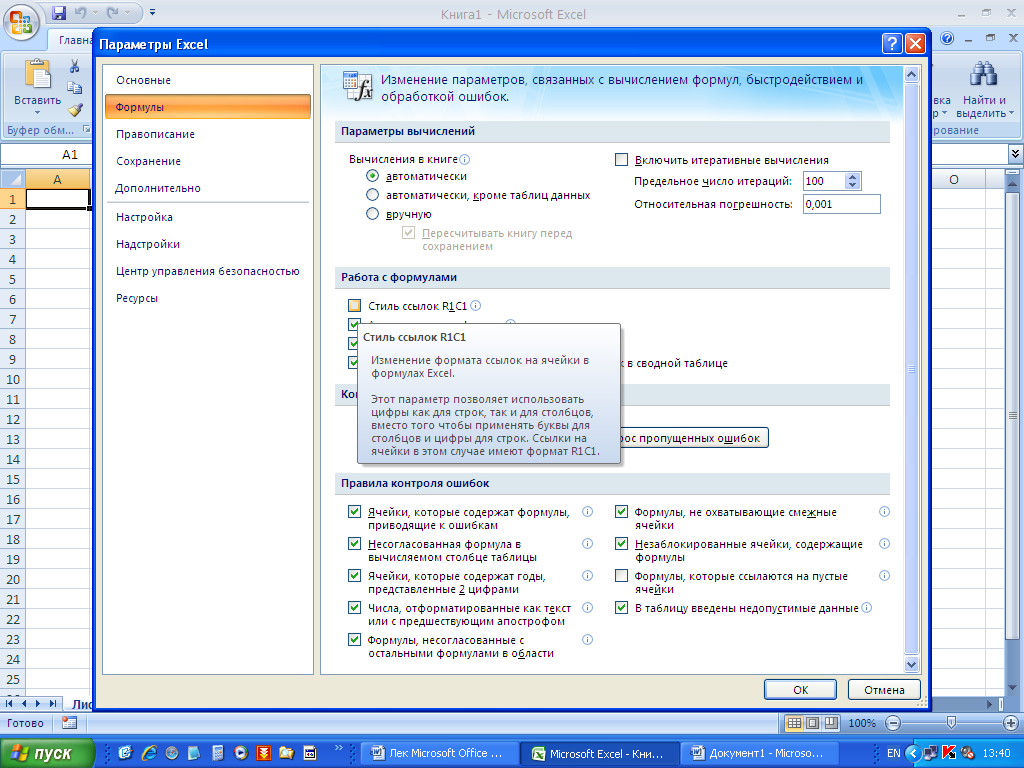Click the zoom slider handle
Viewport: 1024px width, 768px height.
[x=952, y=723]
